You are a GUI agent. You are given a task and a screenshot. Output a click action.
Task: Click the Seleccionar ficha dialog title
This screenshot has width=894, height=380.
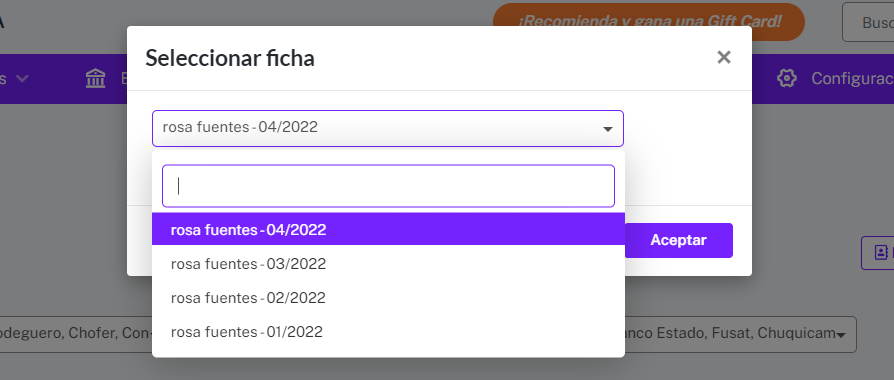click(230, 58)
